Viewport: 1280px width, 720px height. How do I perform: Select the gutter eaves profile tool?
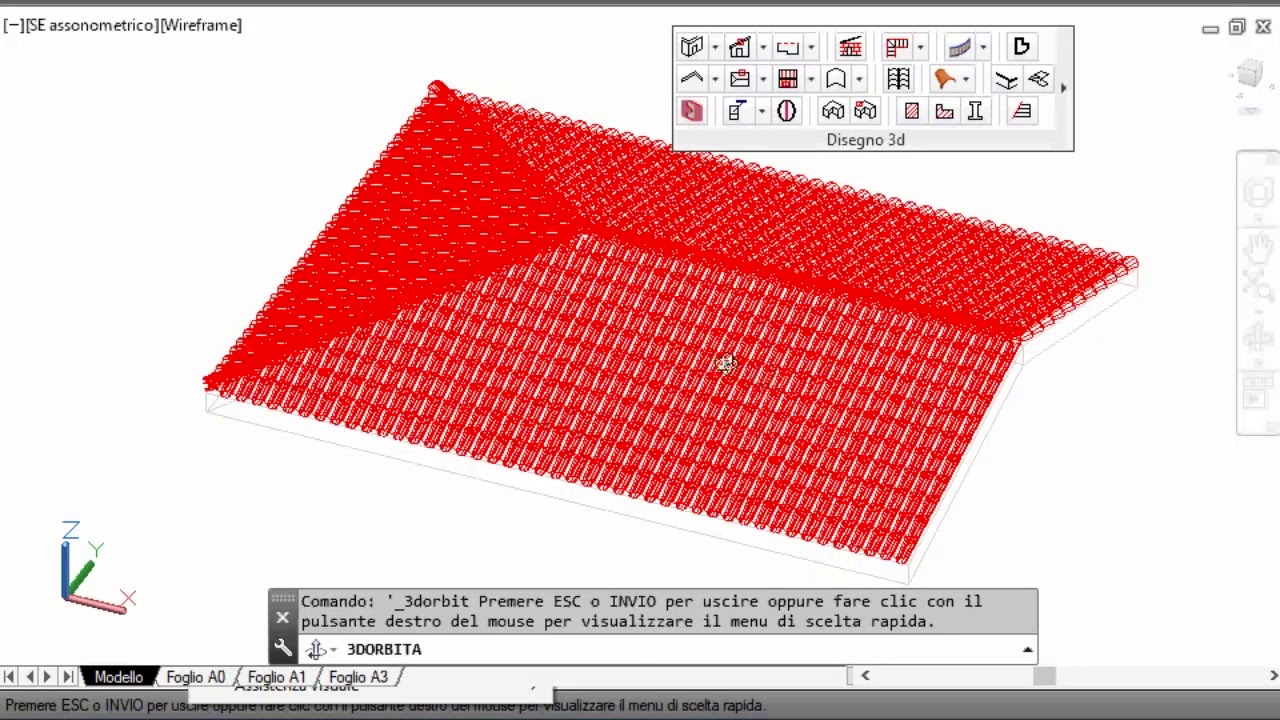click(x=1007, y=80)
